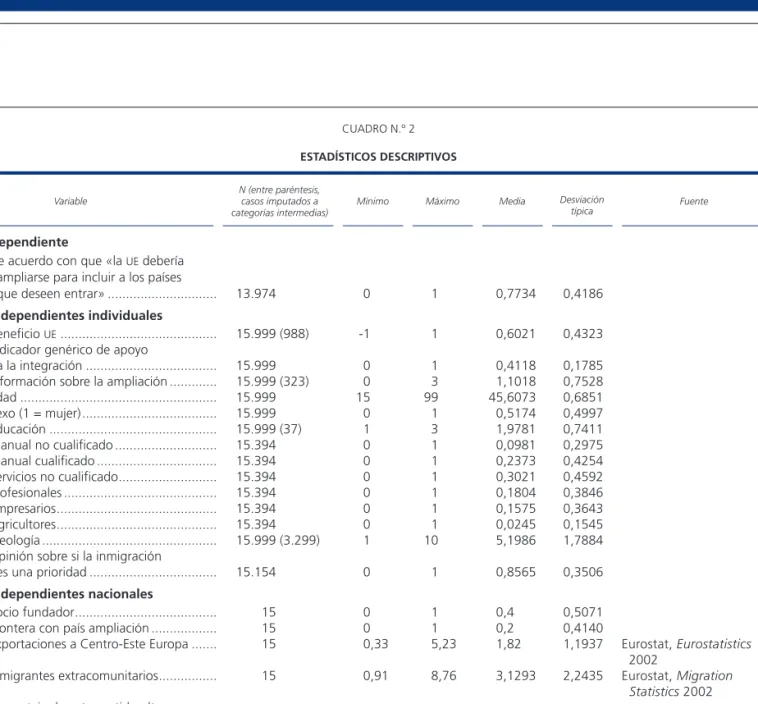Click the 'Fuente' column header
Image resolution: width=758 pixels, height=704 pixels.
click(x=694, y=201)
